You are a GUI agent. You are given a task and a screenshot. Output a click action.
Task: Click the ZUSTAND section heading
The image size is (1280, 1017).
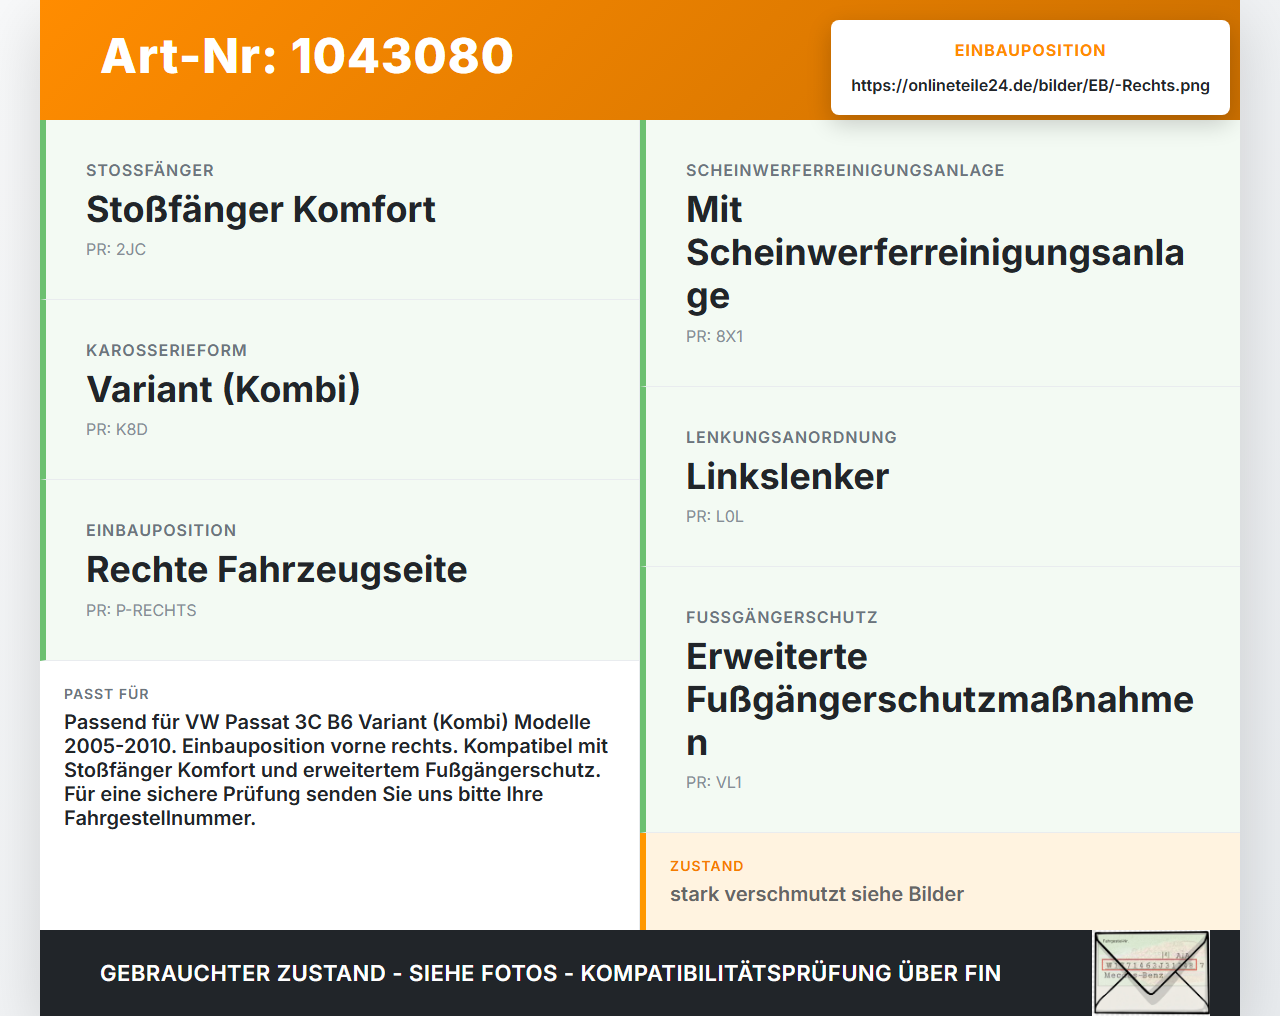pos(707,867)
